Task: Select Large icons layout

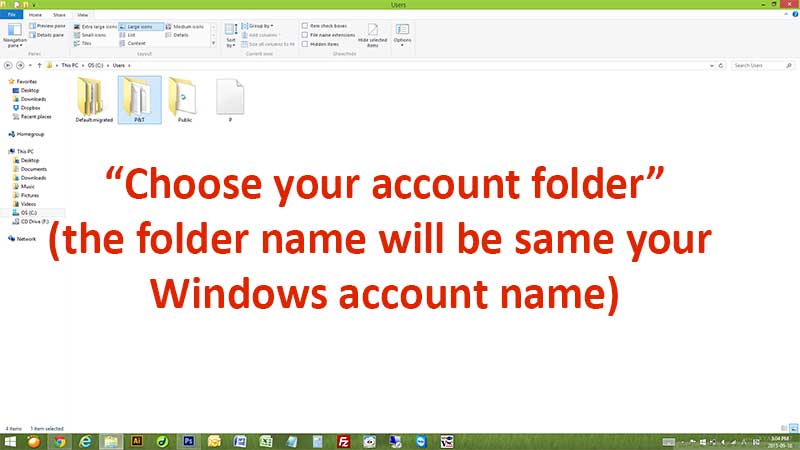Action: click(141, 27)
